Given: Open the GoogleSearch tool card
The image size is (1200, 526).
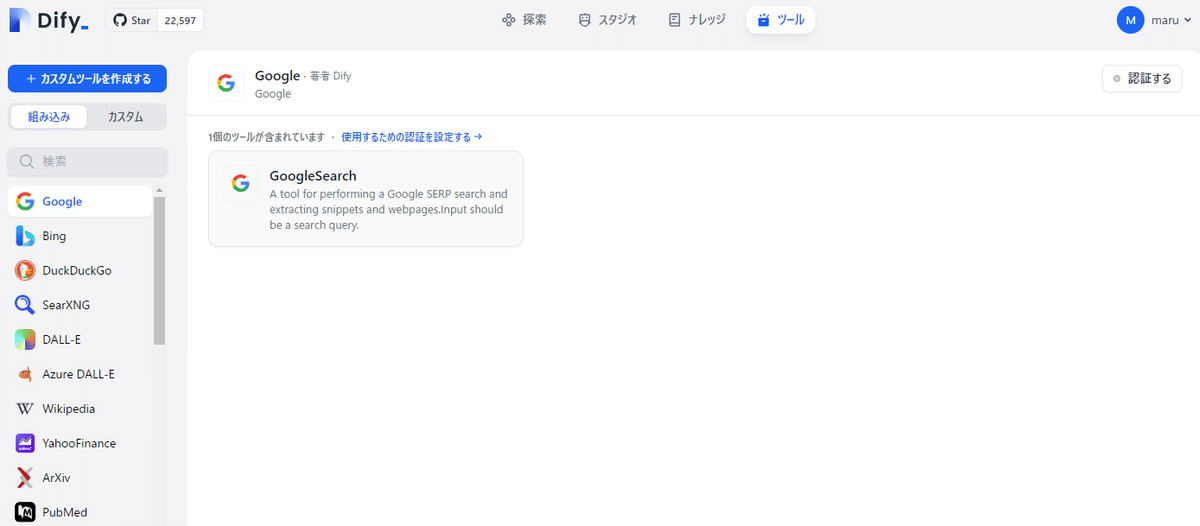Looking at the screenshot, I should pos(366,198).
